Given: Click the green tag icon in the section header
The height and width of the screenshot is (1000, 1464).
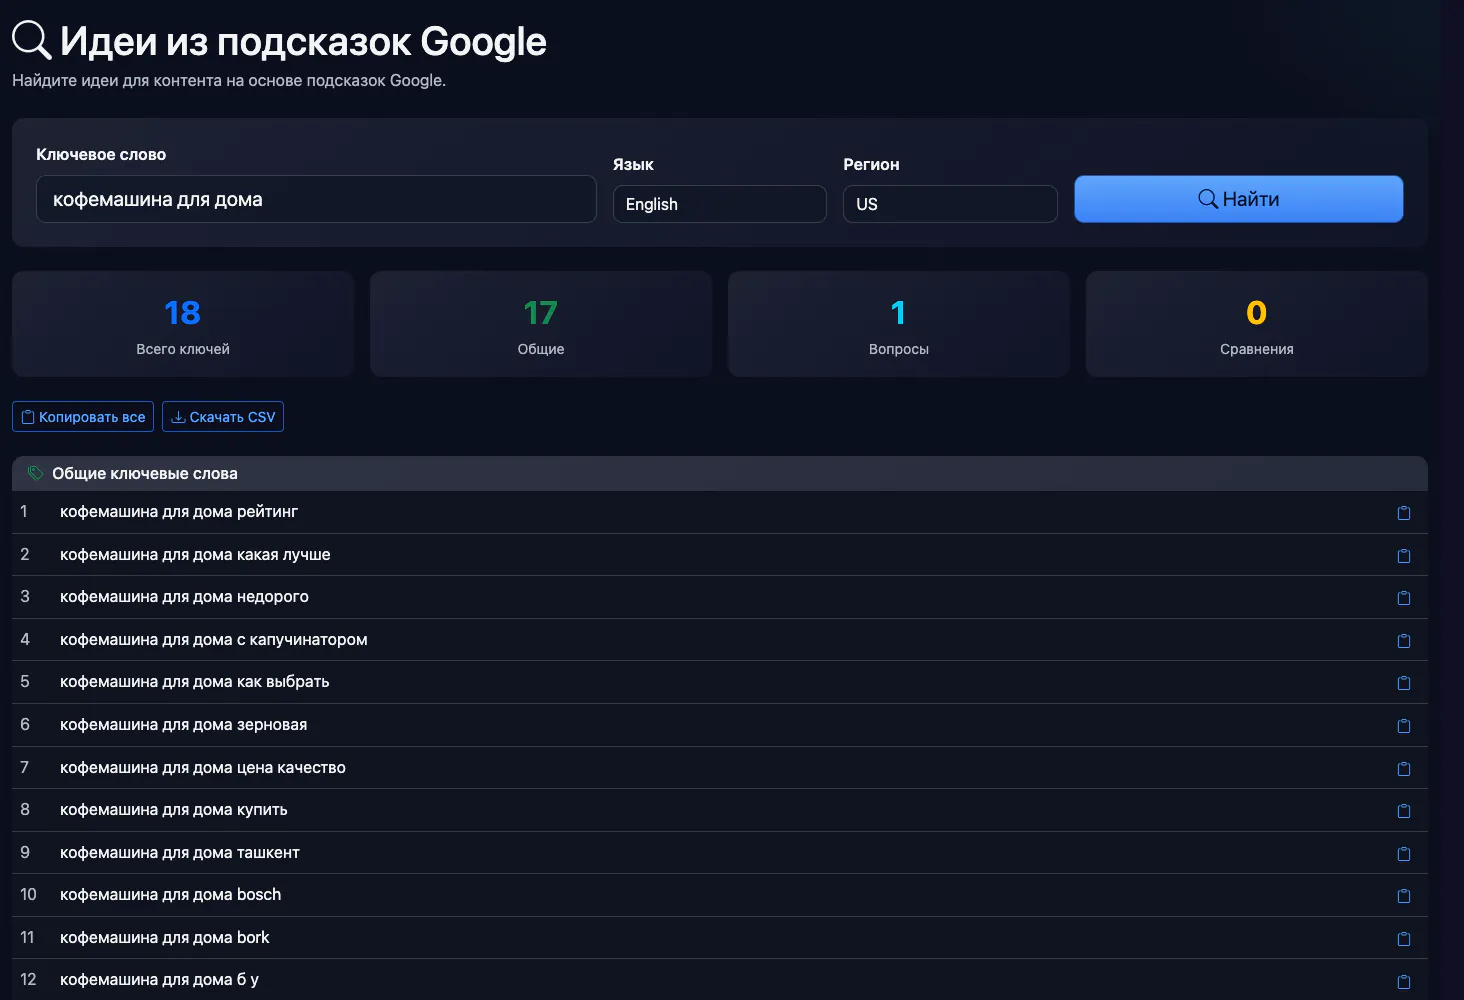Looking at the screenshot, I should click(36, 473).
